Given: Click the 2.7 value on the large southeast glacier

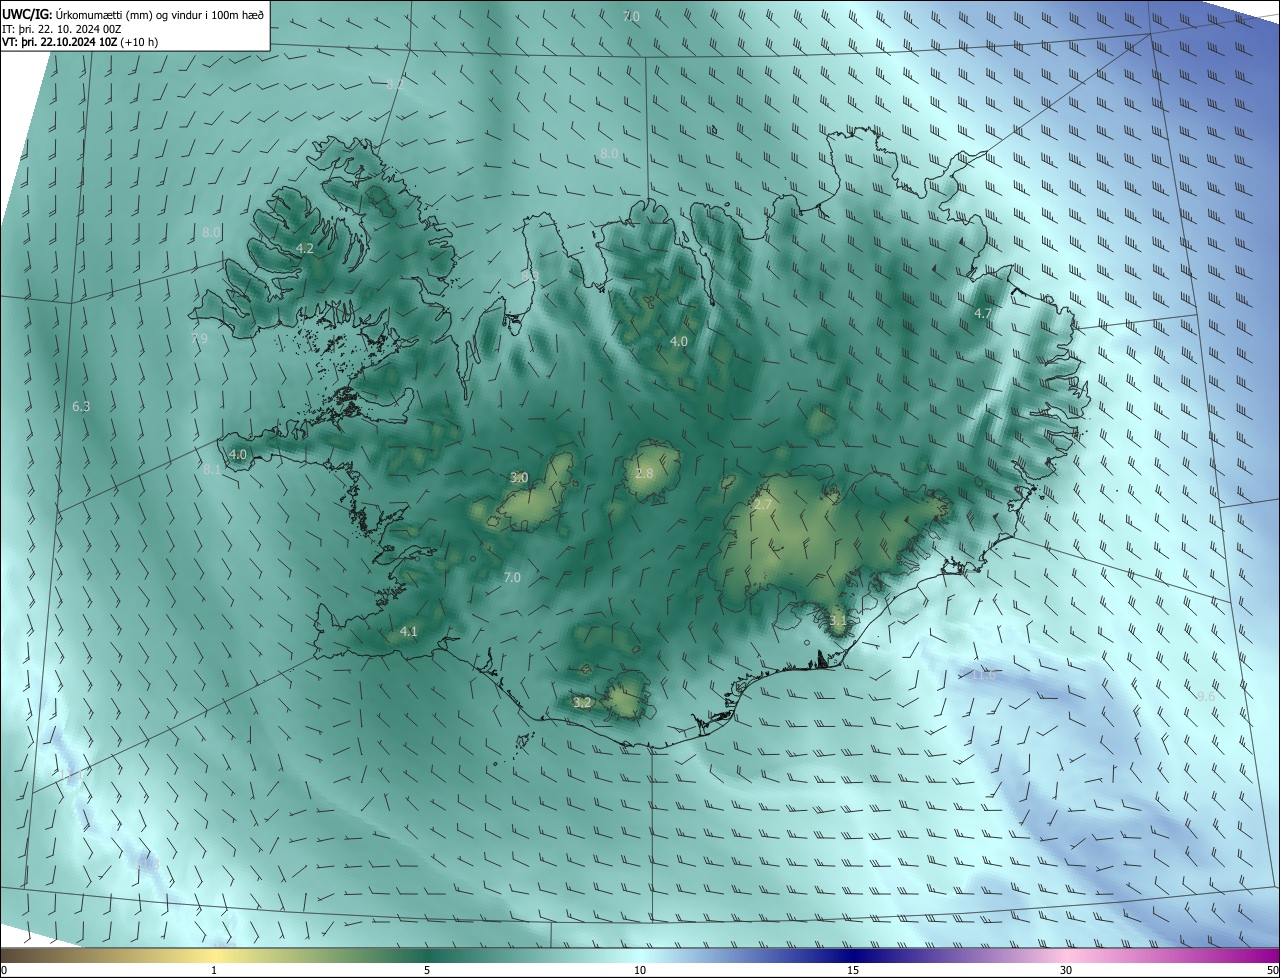Looking at the screenshot, I should click(x=762, y=505).
